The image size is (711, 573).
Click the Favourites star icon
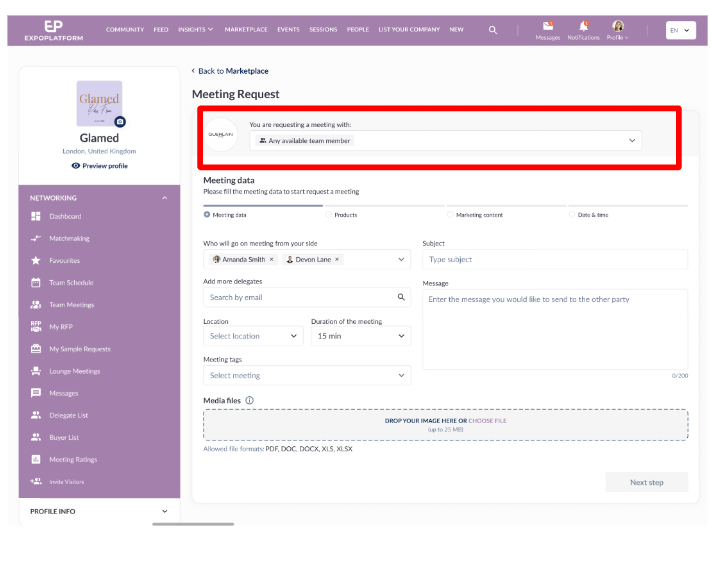coord(36,260)
